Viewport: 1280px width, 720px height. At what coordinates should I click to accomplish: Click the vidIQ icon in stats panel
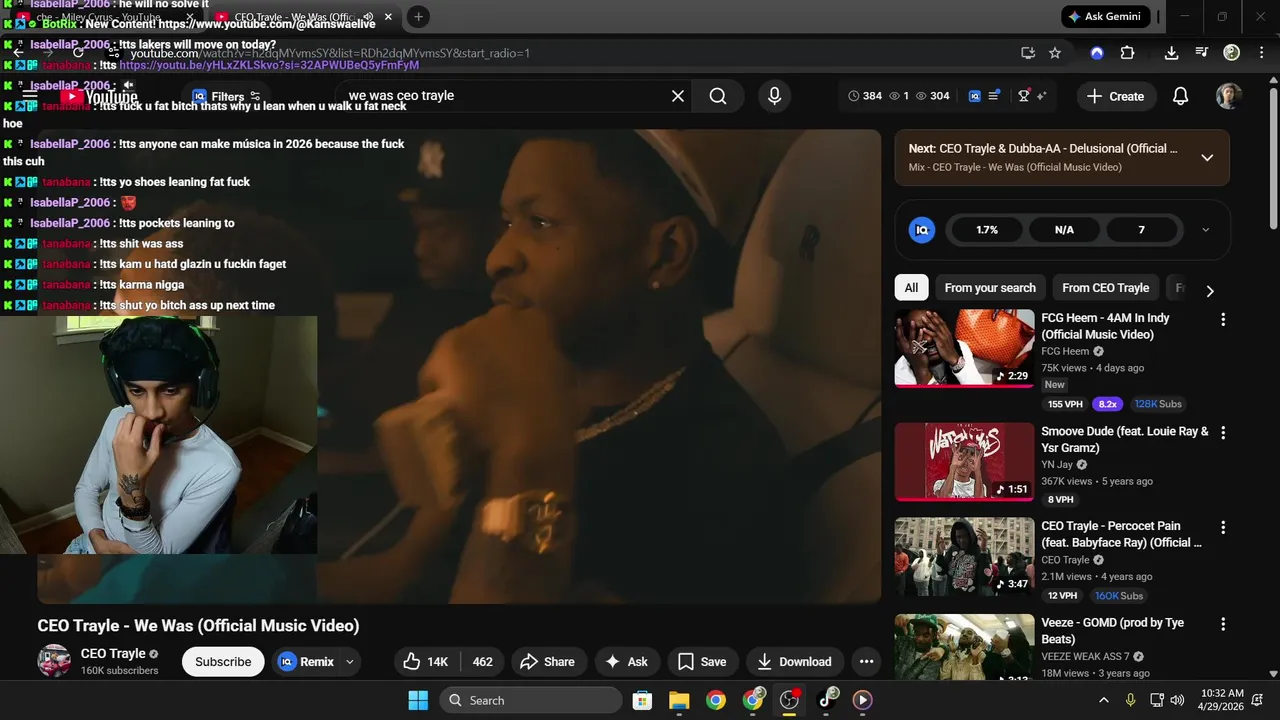(922, 229)
